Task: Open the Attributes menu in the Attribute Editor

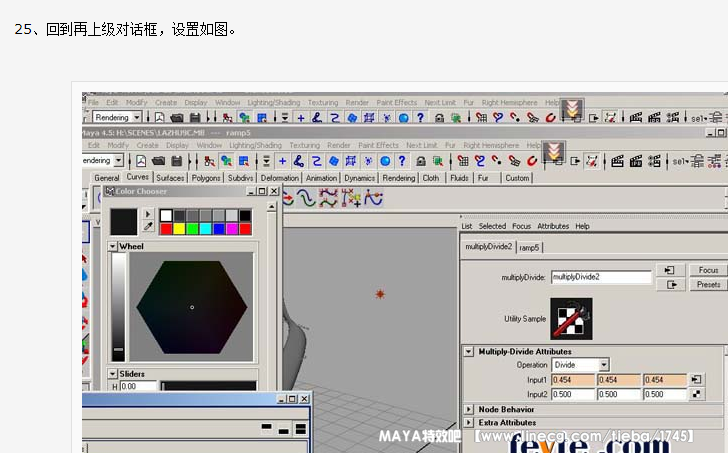Action: coord(553,226)
